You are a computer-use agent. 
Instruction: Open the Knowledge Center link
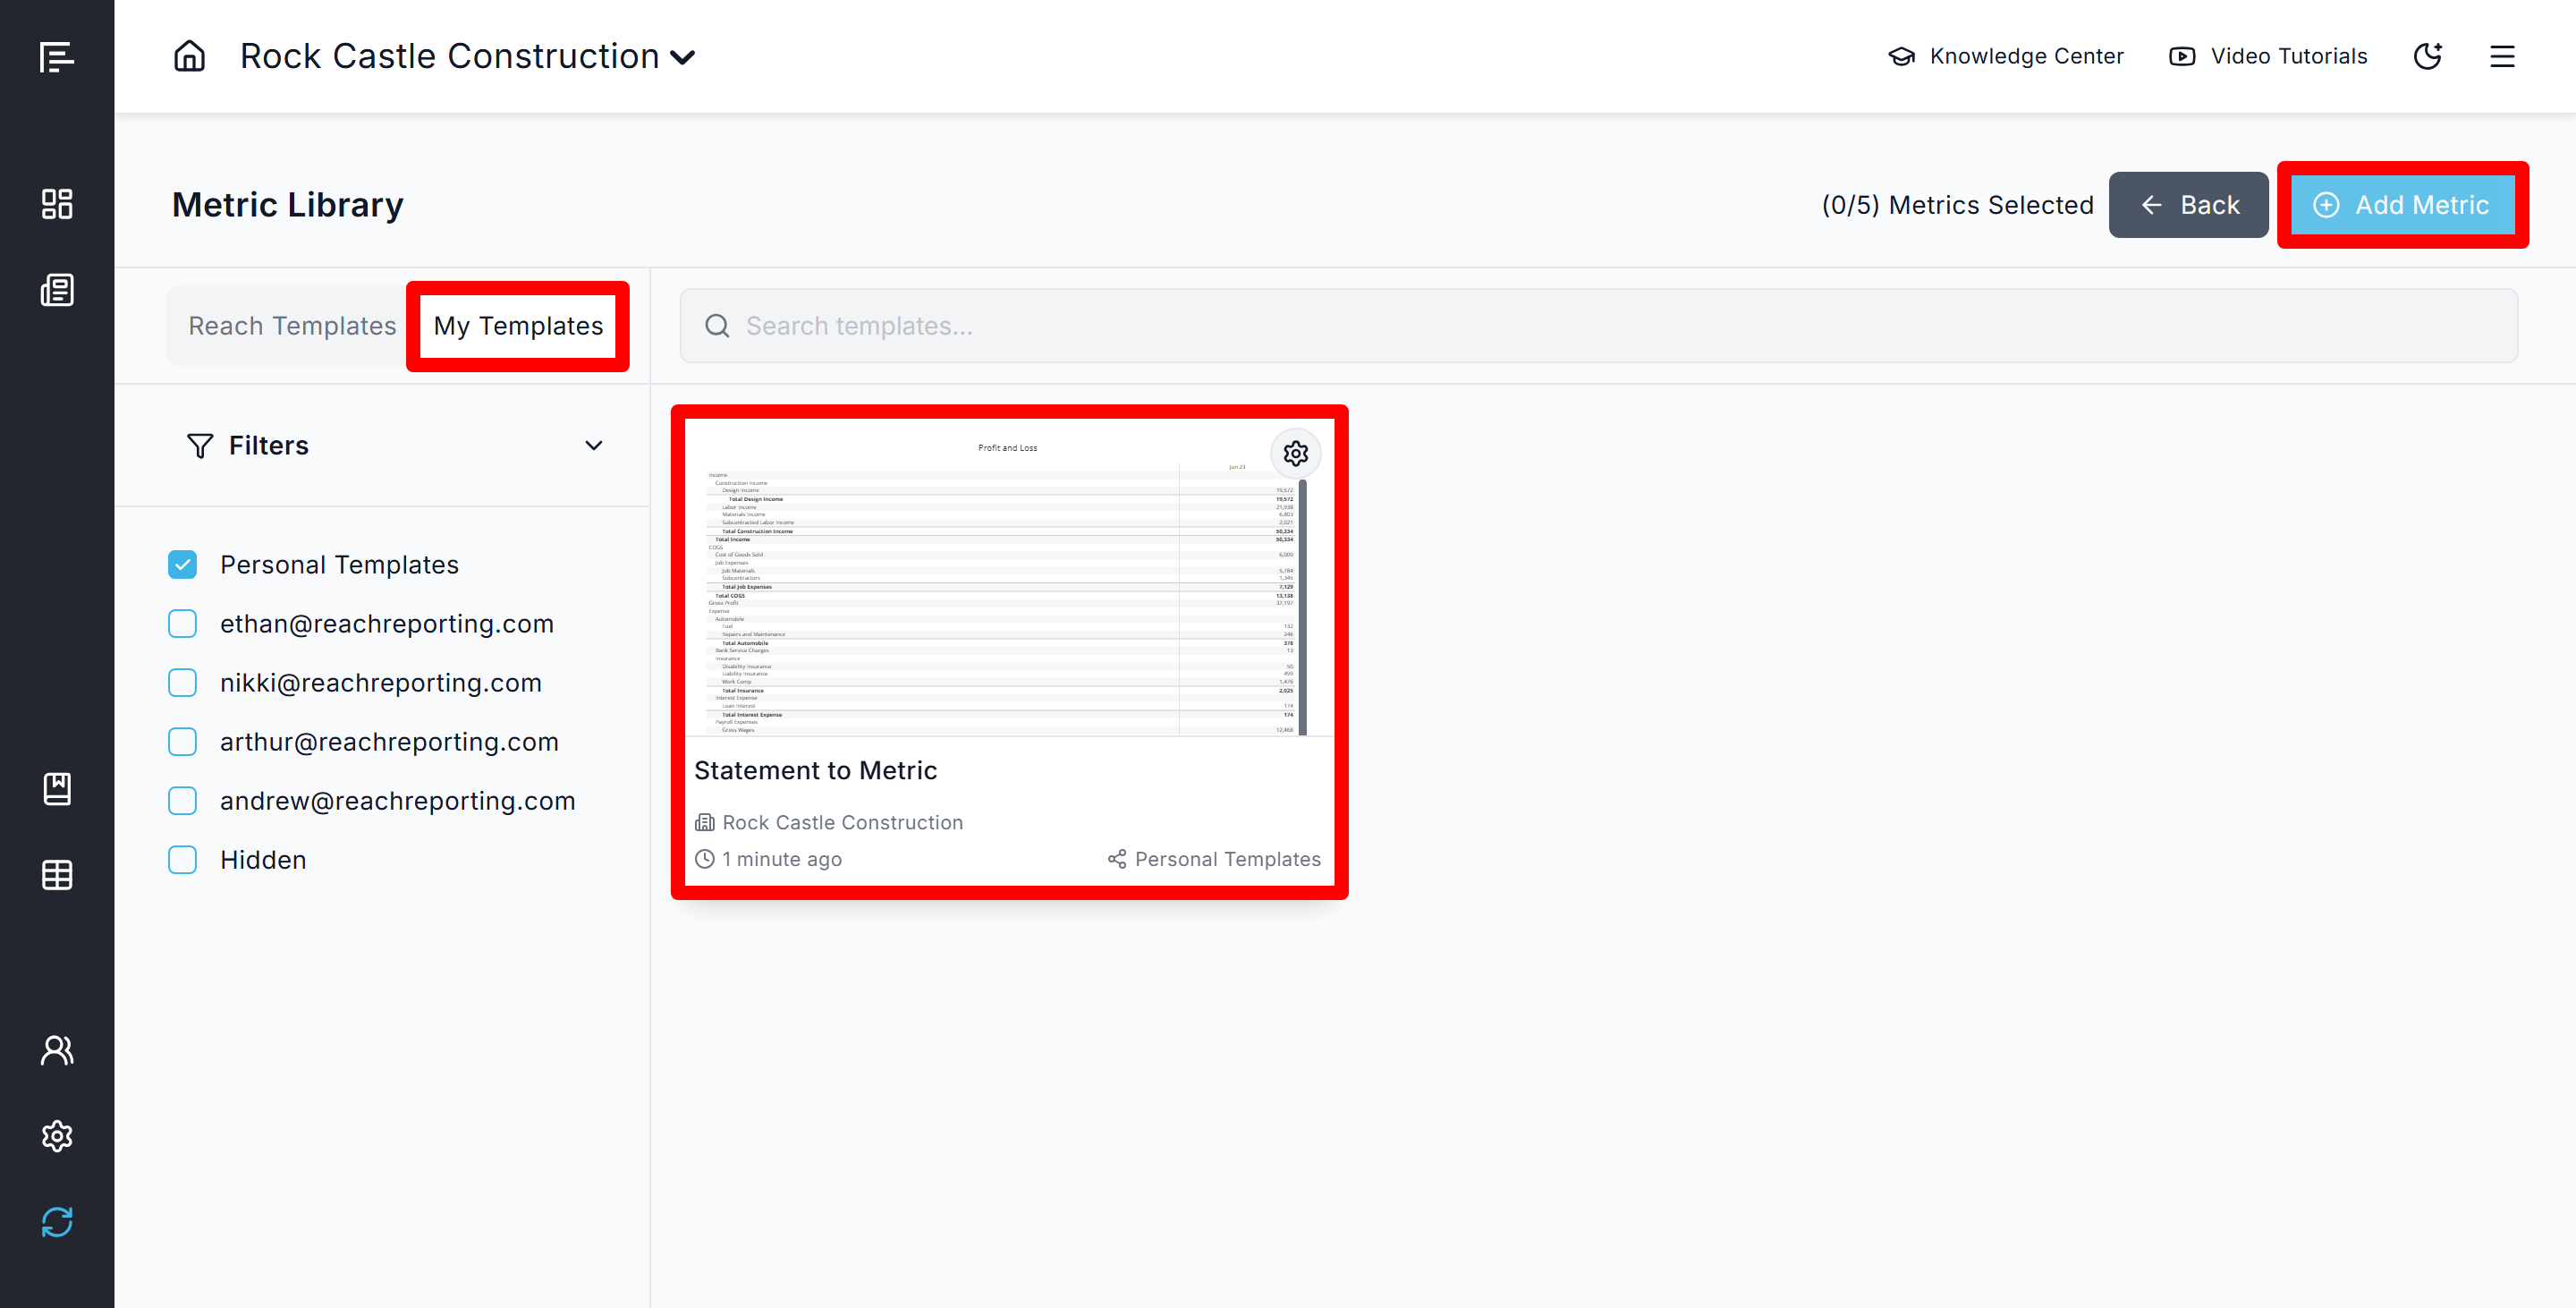tap(2006, 56)
